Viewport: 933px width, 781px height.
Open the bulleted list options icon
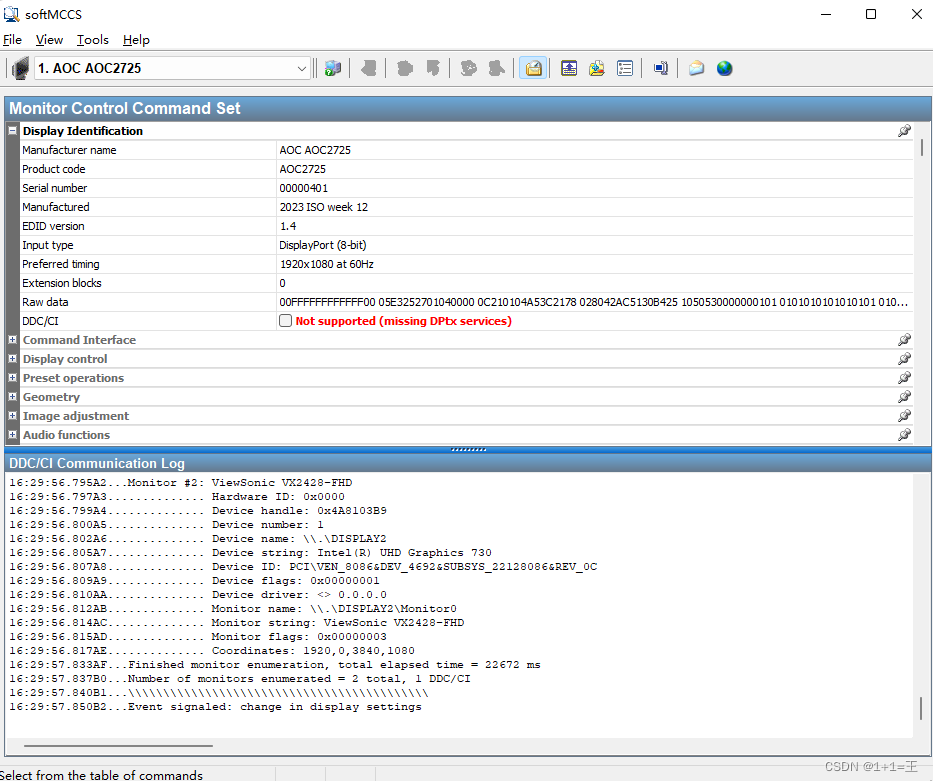tap(625, 68)
